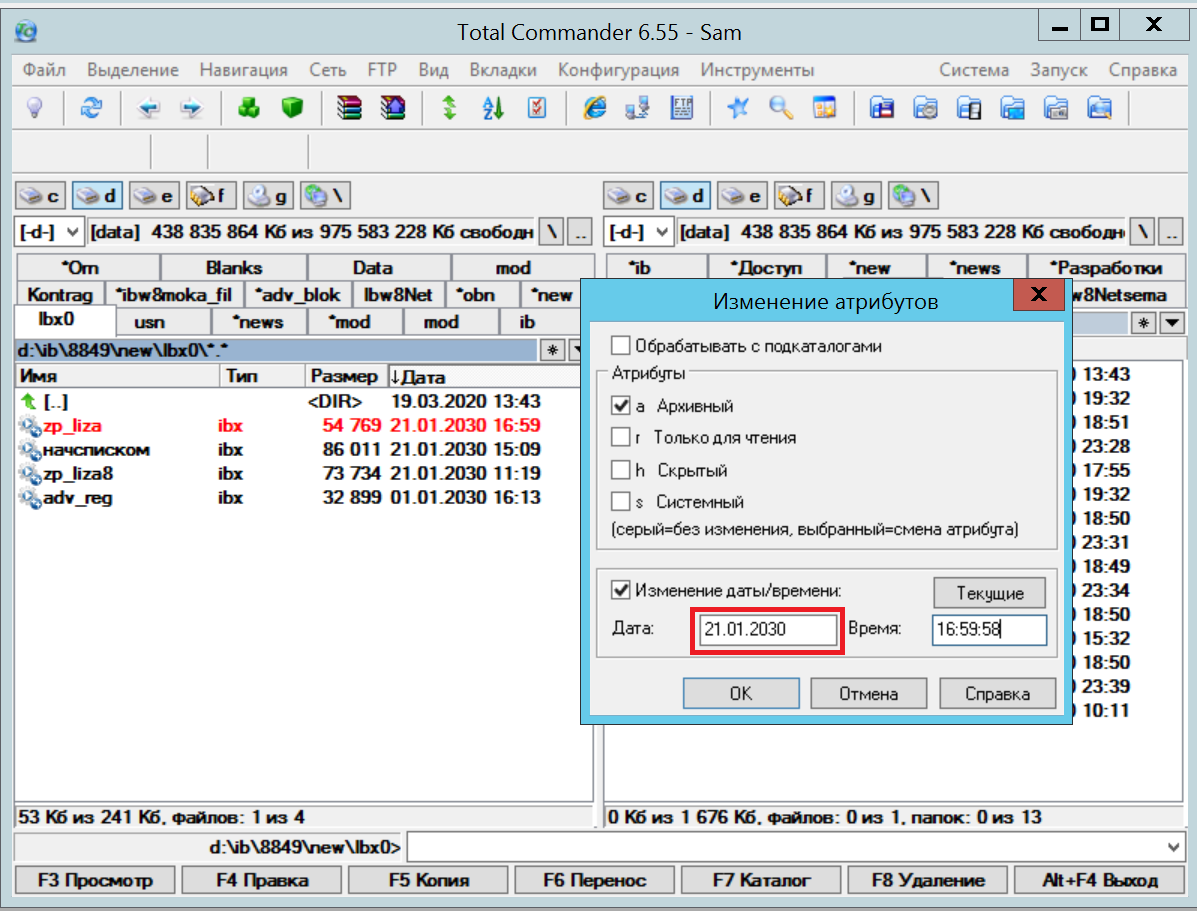Select drive c in left panel
Viewport: 1197px width, 911px height.
click(40, 196)
